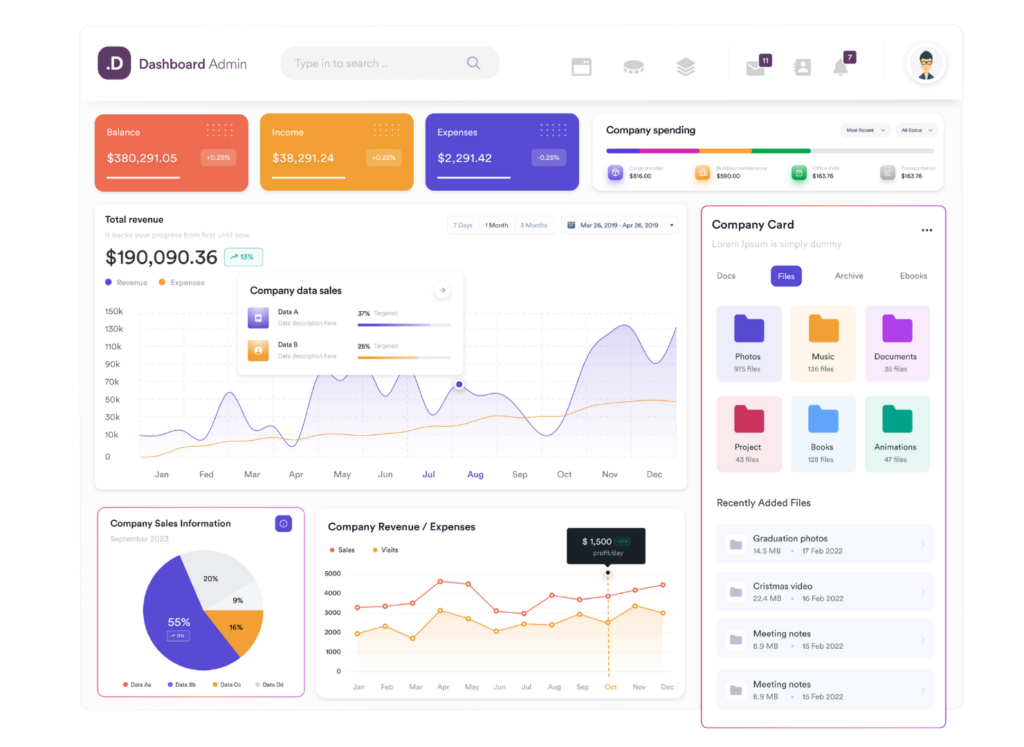Open the three-dot menu on Company Card
This screenshot has height=747, width=1024.
[x=927, y=230]
